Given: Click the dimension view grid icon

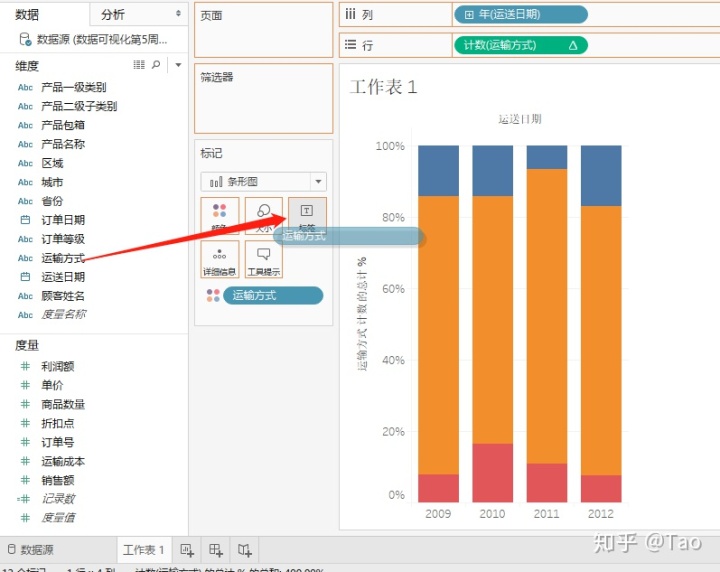Looking at the screenshot, I should [139, 65].
